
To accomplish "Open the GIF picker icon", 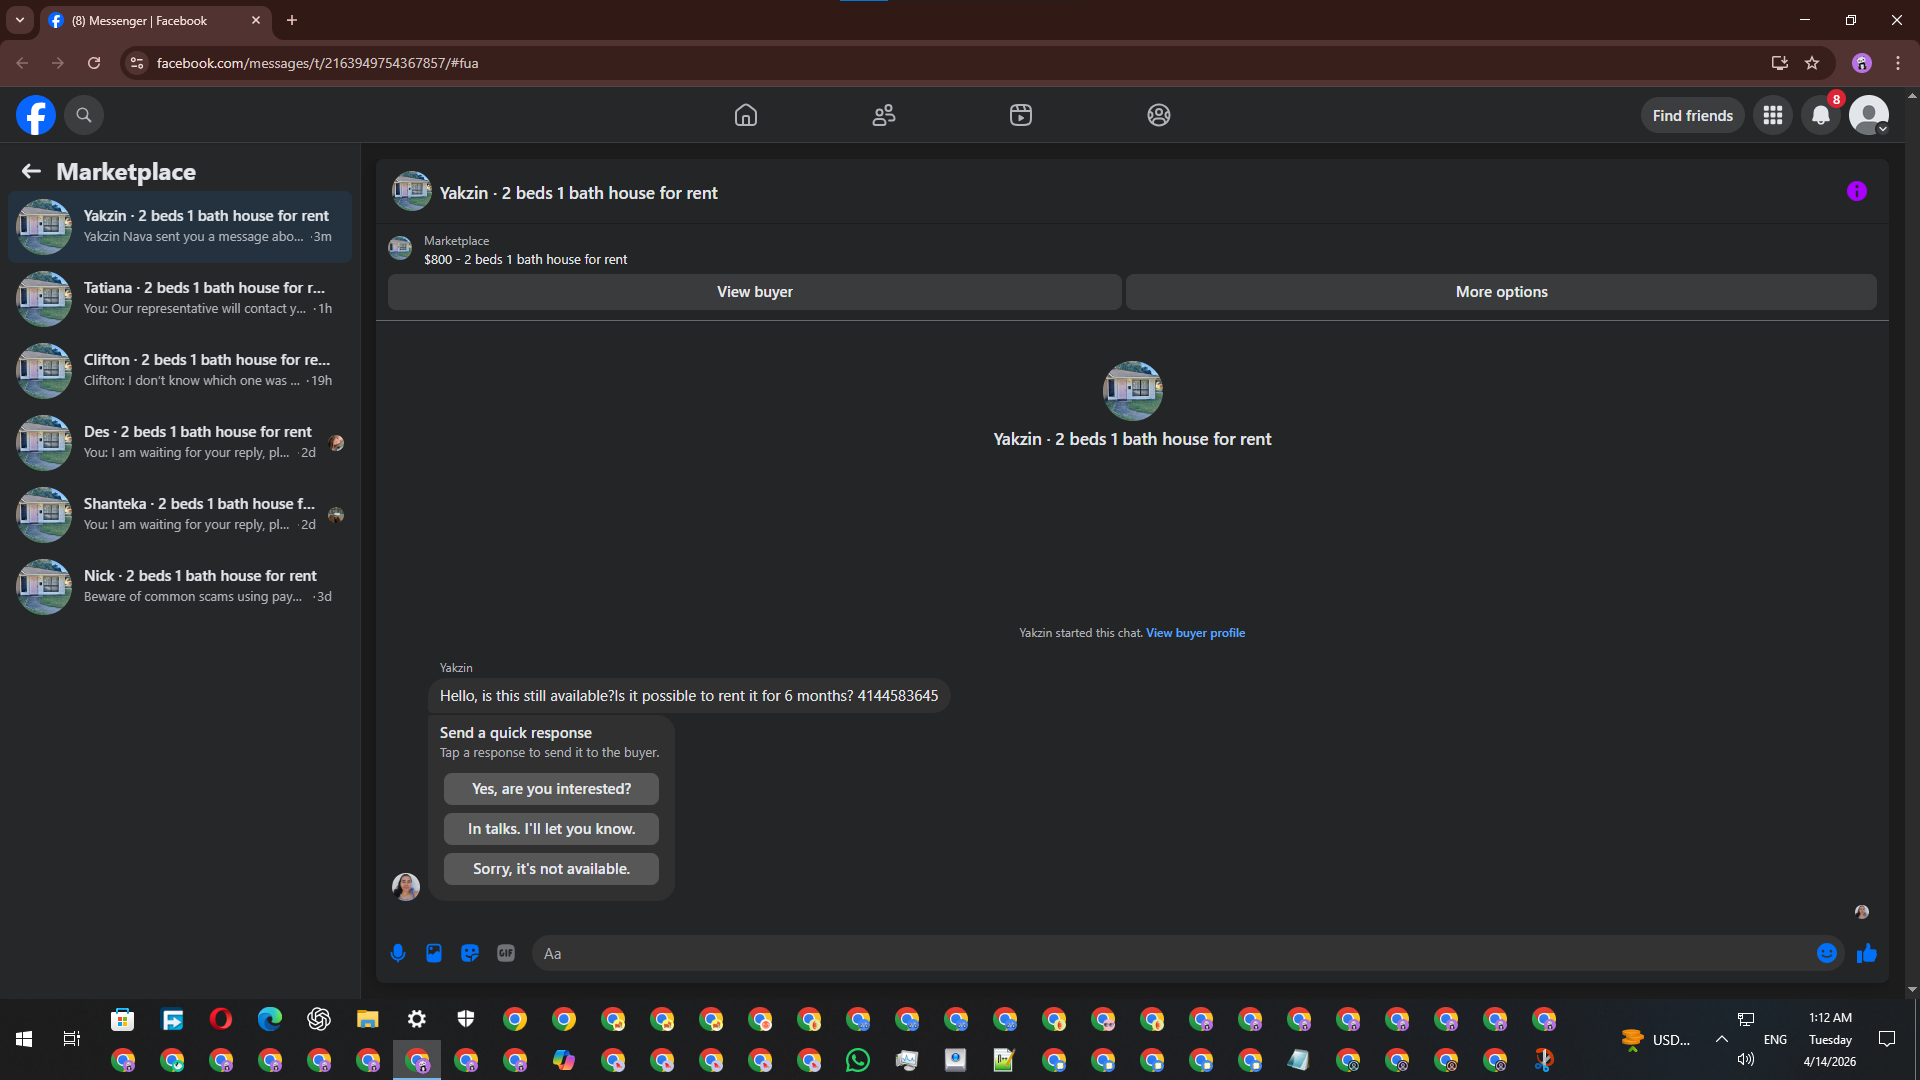I will [506, 953].
